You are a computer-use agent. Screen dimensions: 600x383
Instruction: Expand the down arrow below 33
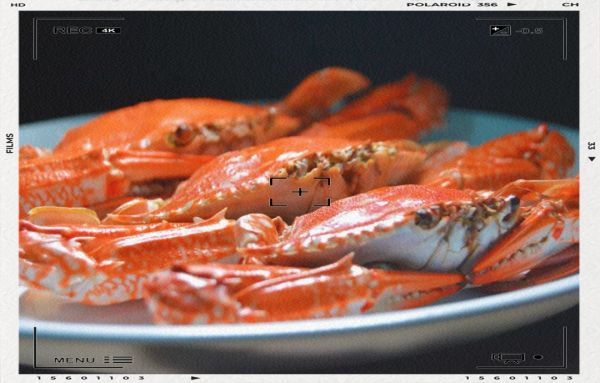[x=591, y=159]
